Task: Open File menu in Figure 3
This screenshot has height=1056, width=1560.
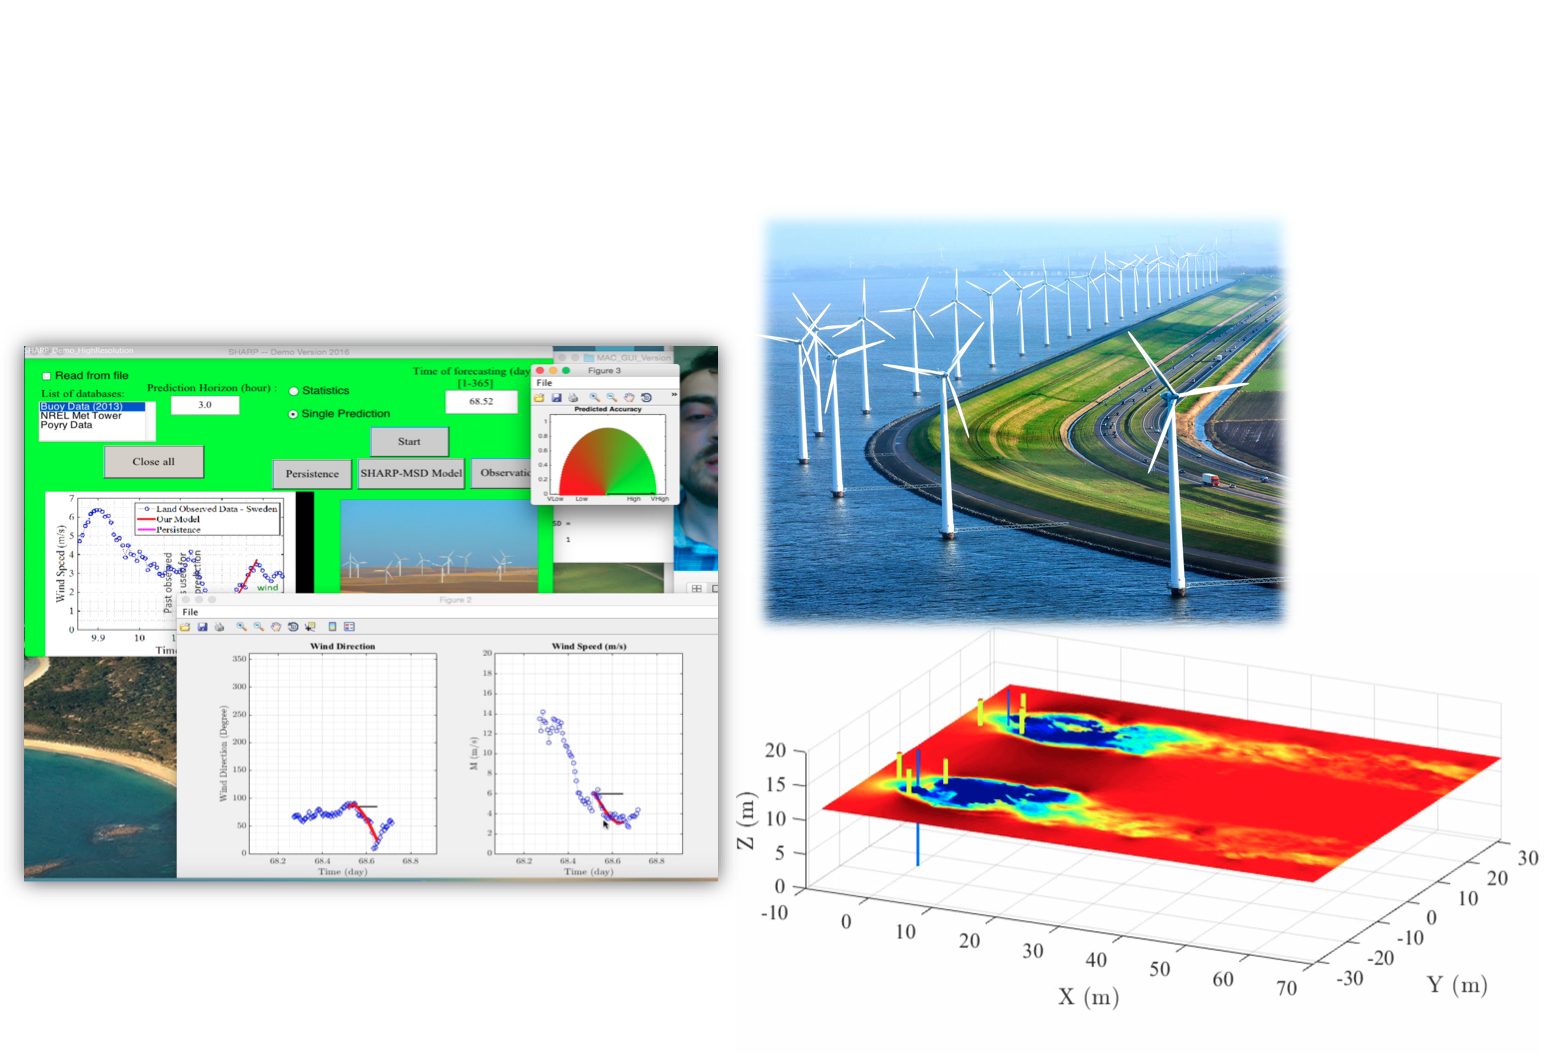Action: 544,383
